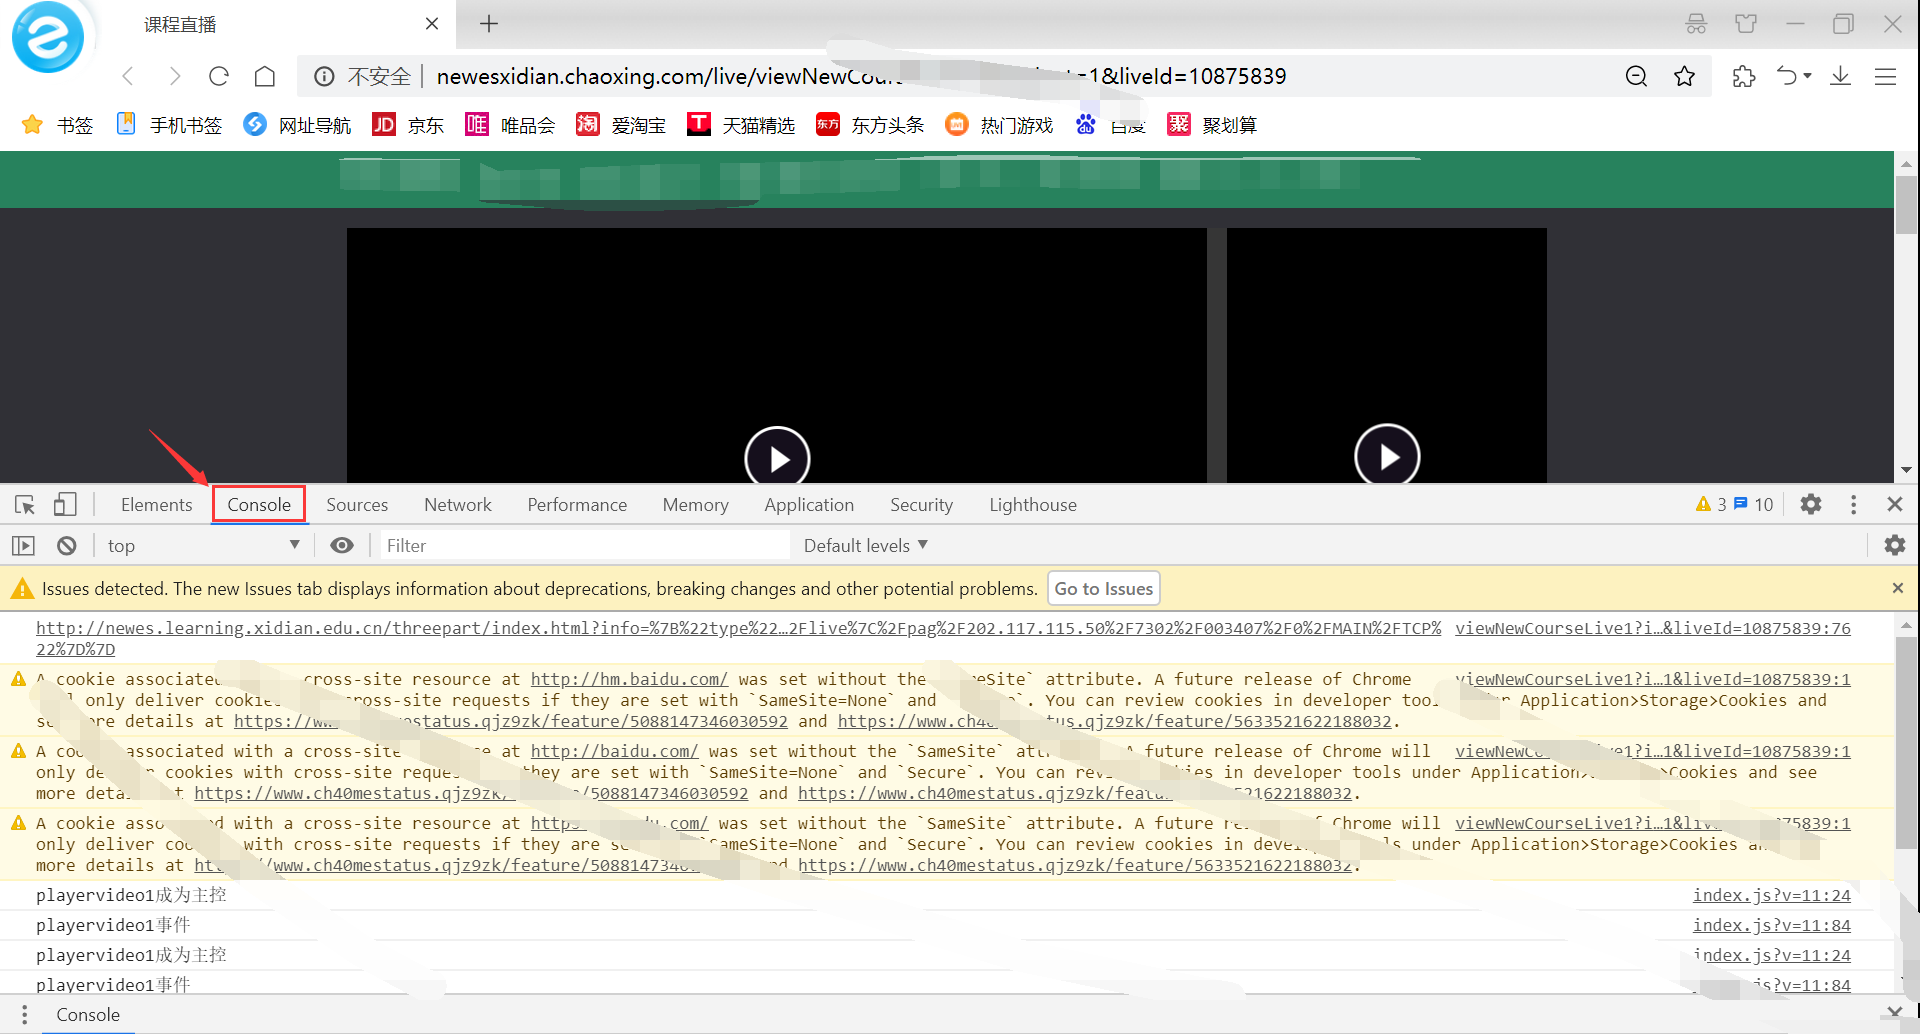
Task: Open DevTools settings gear
Action: (x=1811, y=505)
